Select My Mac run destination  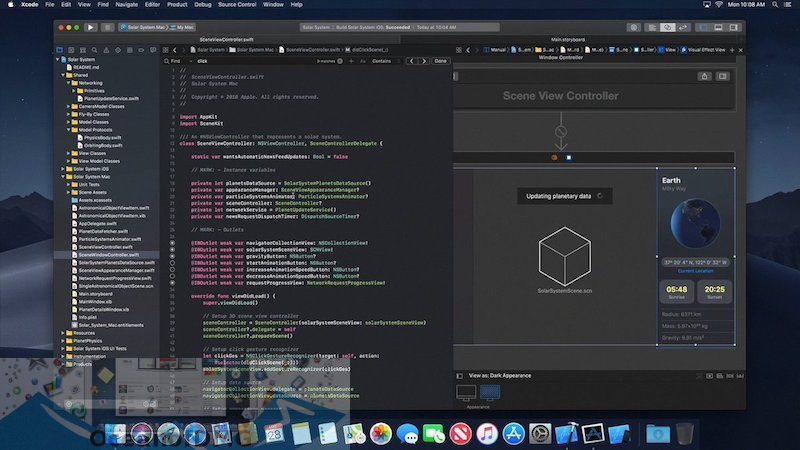click(x=183, y=27)
